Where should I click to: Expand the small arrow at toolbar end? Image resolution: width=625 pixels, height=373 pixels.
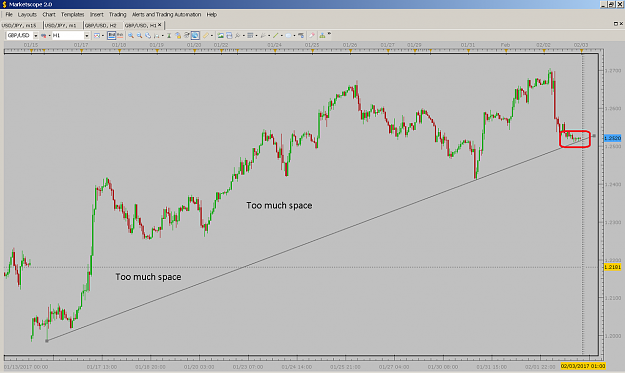329,33
